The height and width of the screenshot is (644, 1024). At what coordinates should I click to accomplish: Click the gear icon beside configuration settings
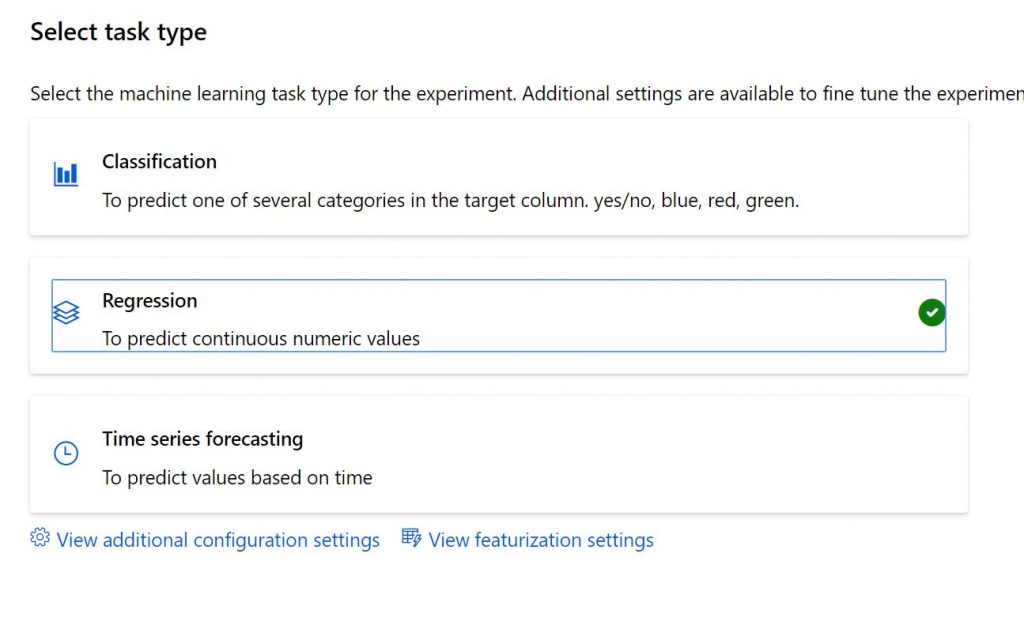point(40,538)
